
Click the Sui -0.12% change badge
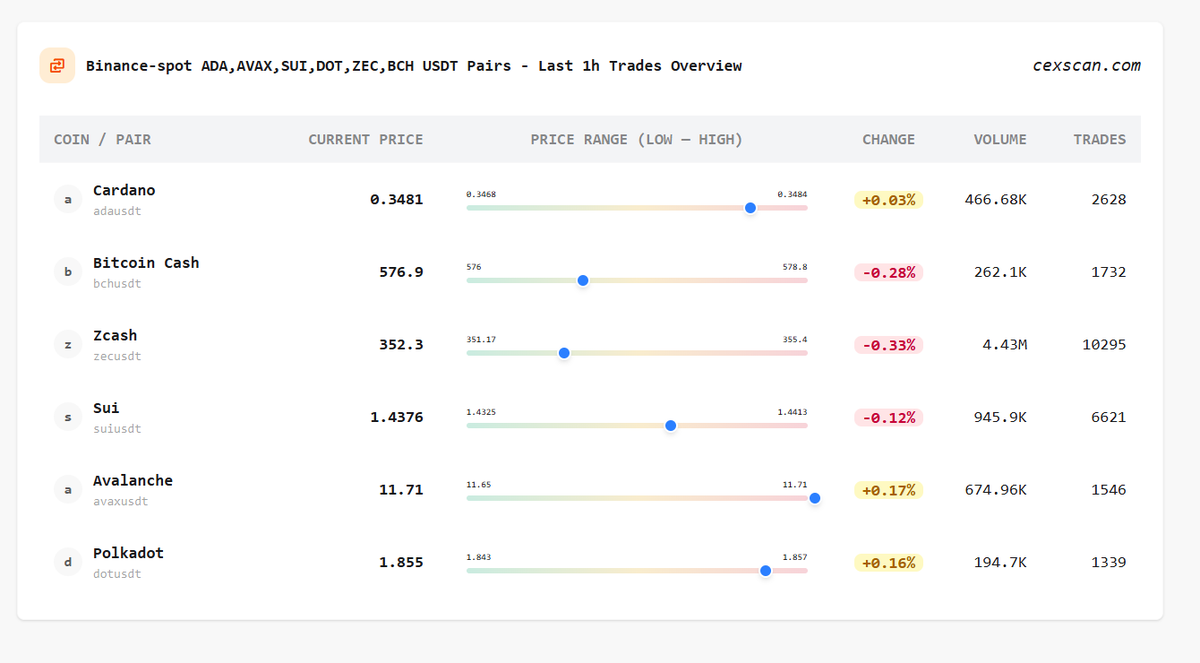(888, 417)
